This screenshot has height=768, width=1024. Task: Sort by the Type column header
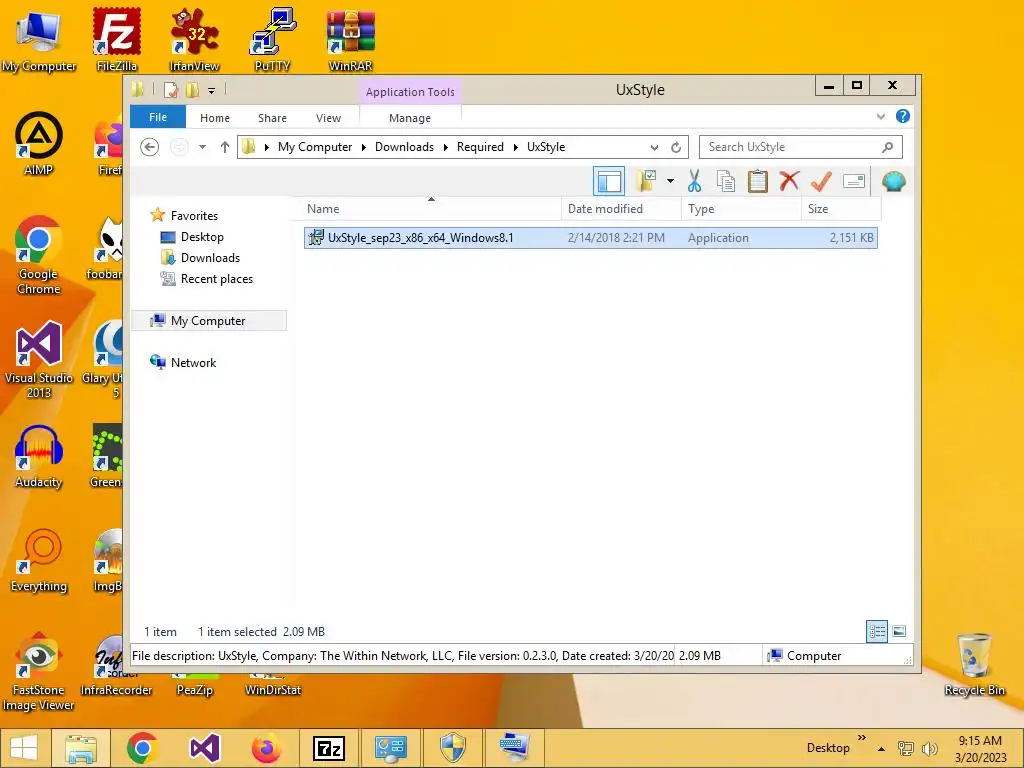pos(741,209)
